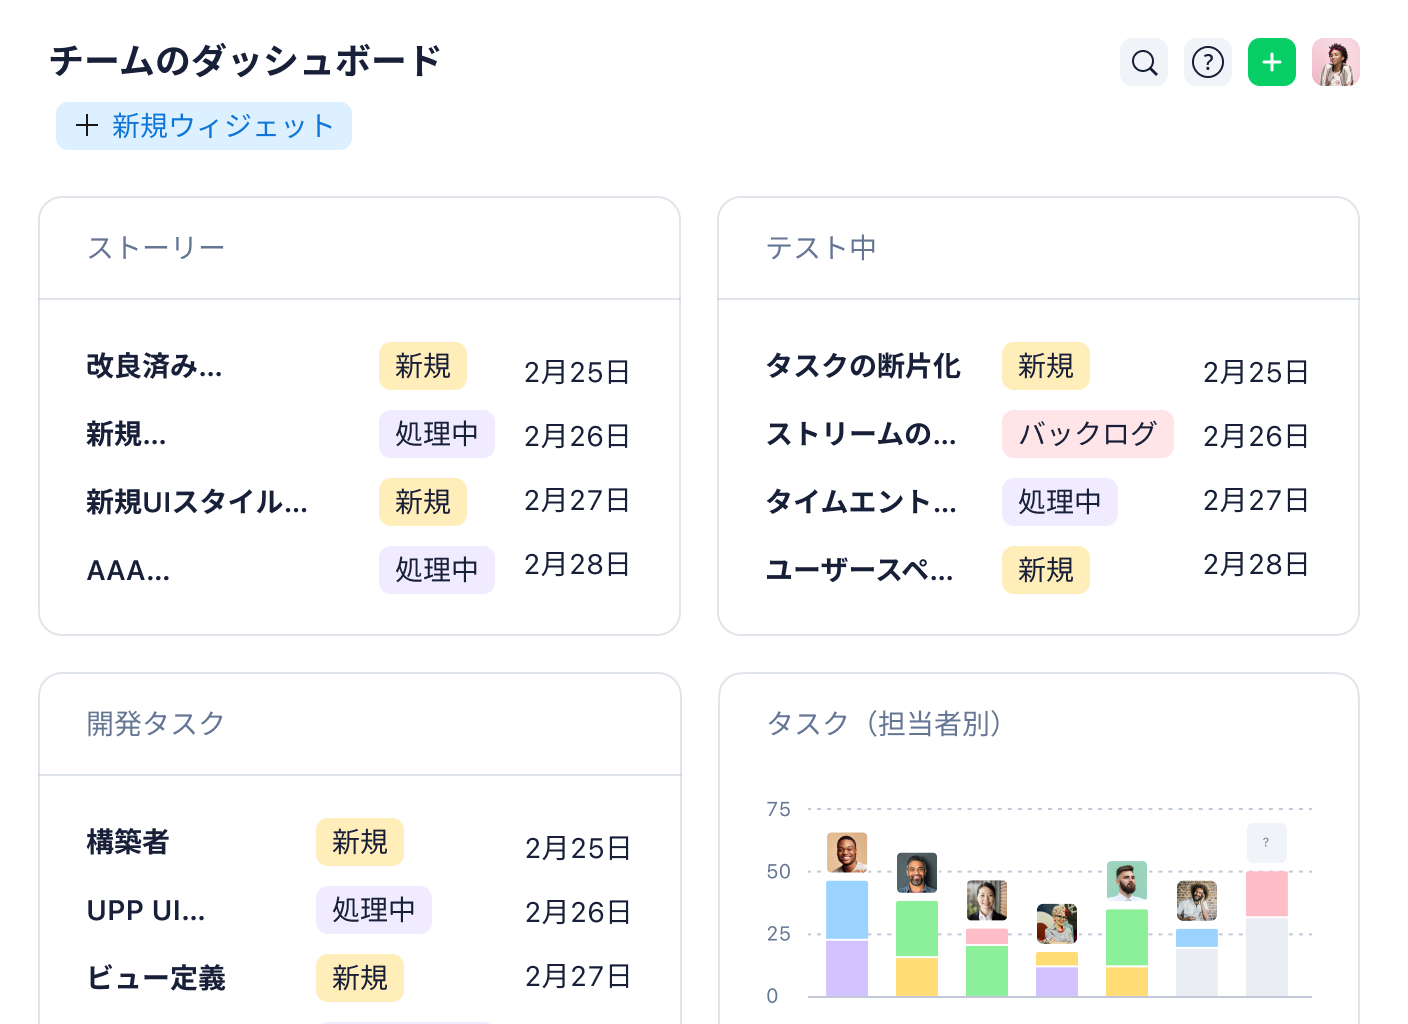Select the woman avatar above the third bar

coord(985,898)
